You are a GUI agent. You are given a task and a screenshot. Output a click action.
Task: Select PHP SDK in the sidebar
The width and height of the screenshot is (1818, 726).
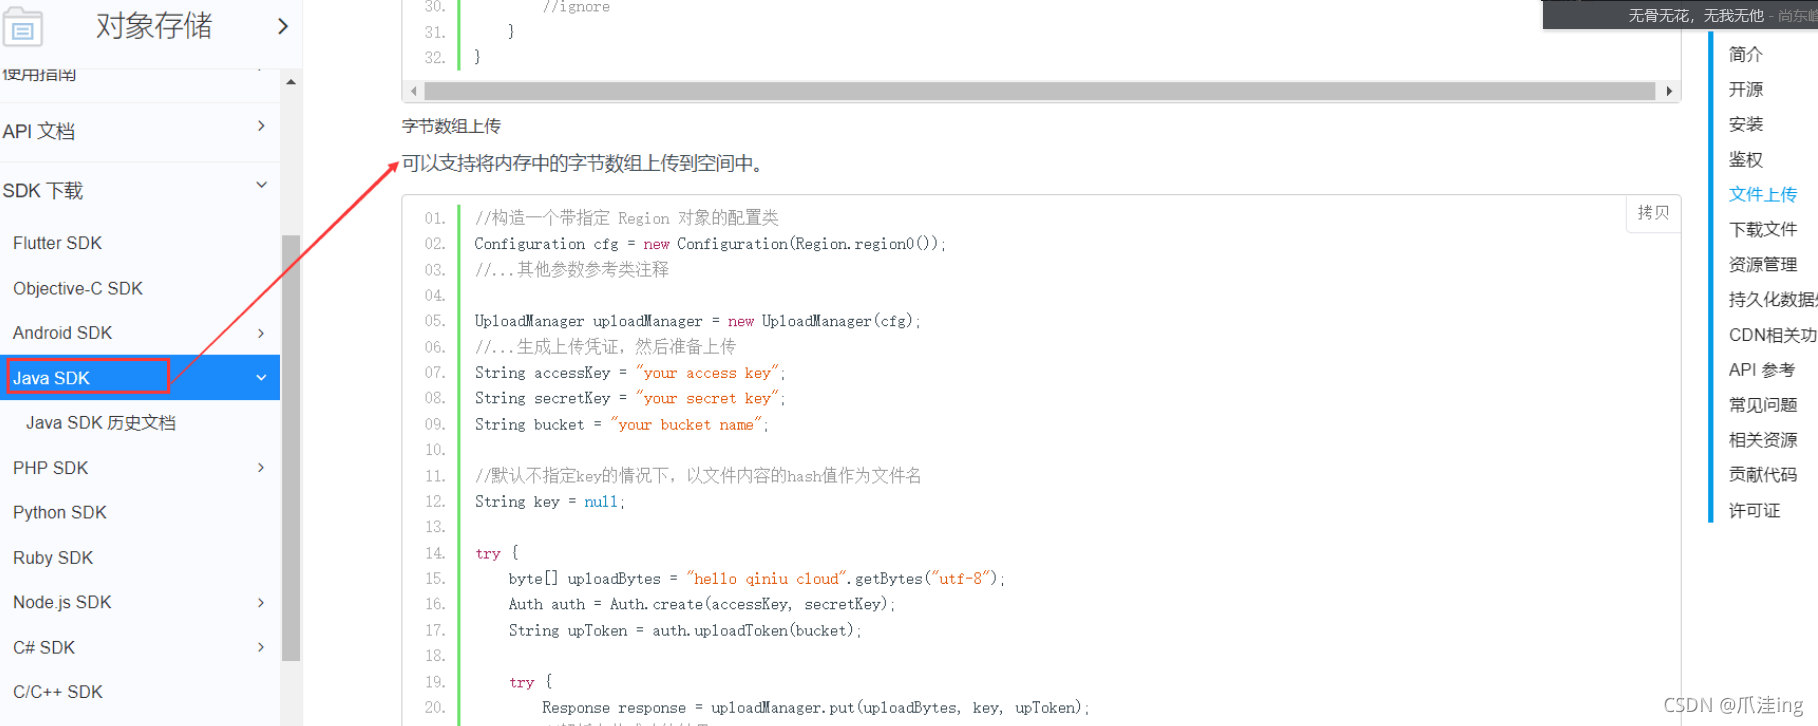coord(50,468)
